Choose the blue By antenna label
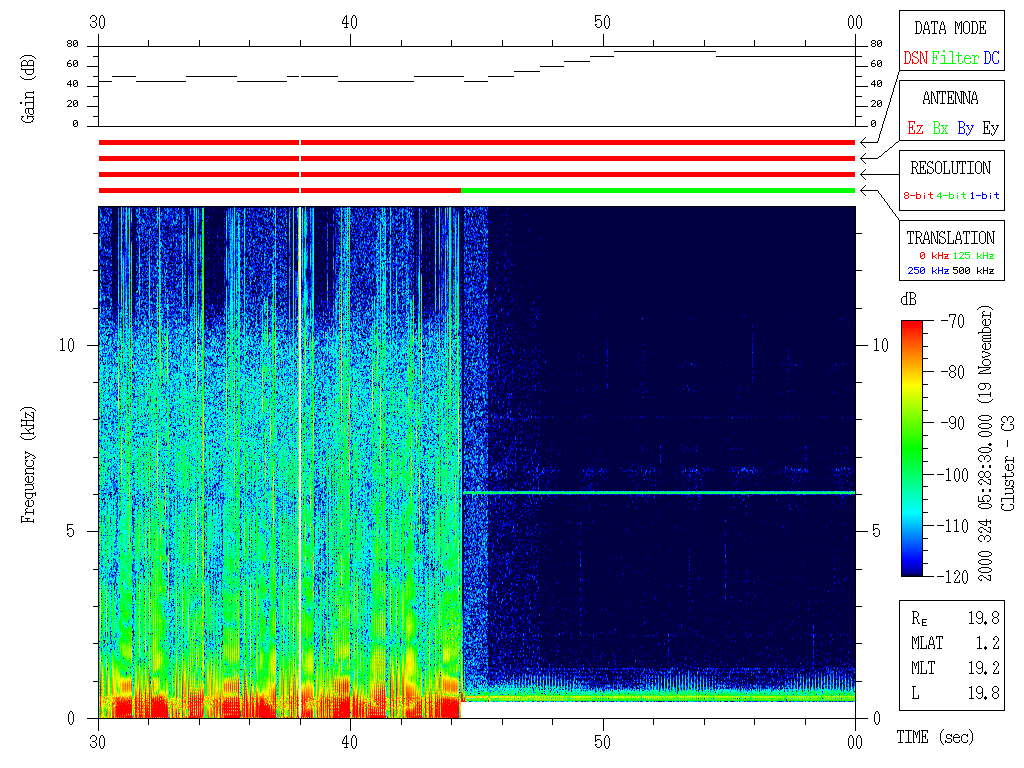 [x=965, y=129]
